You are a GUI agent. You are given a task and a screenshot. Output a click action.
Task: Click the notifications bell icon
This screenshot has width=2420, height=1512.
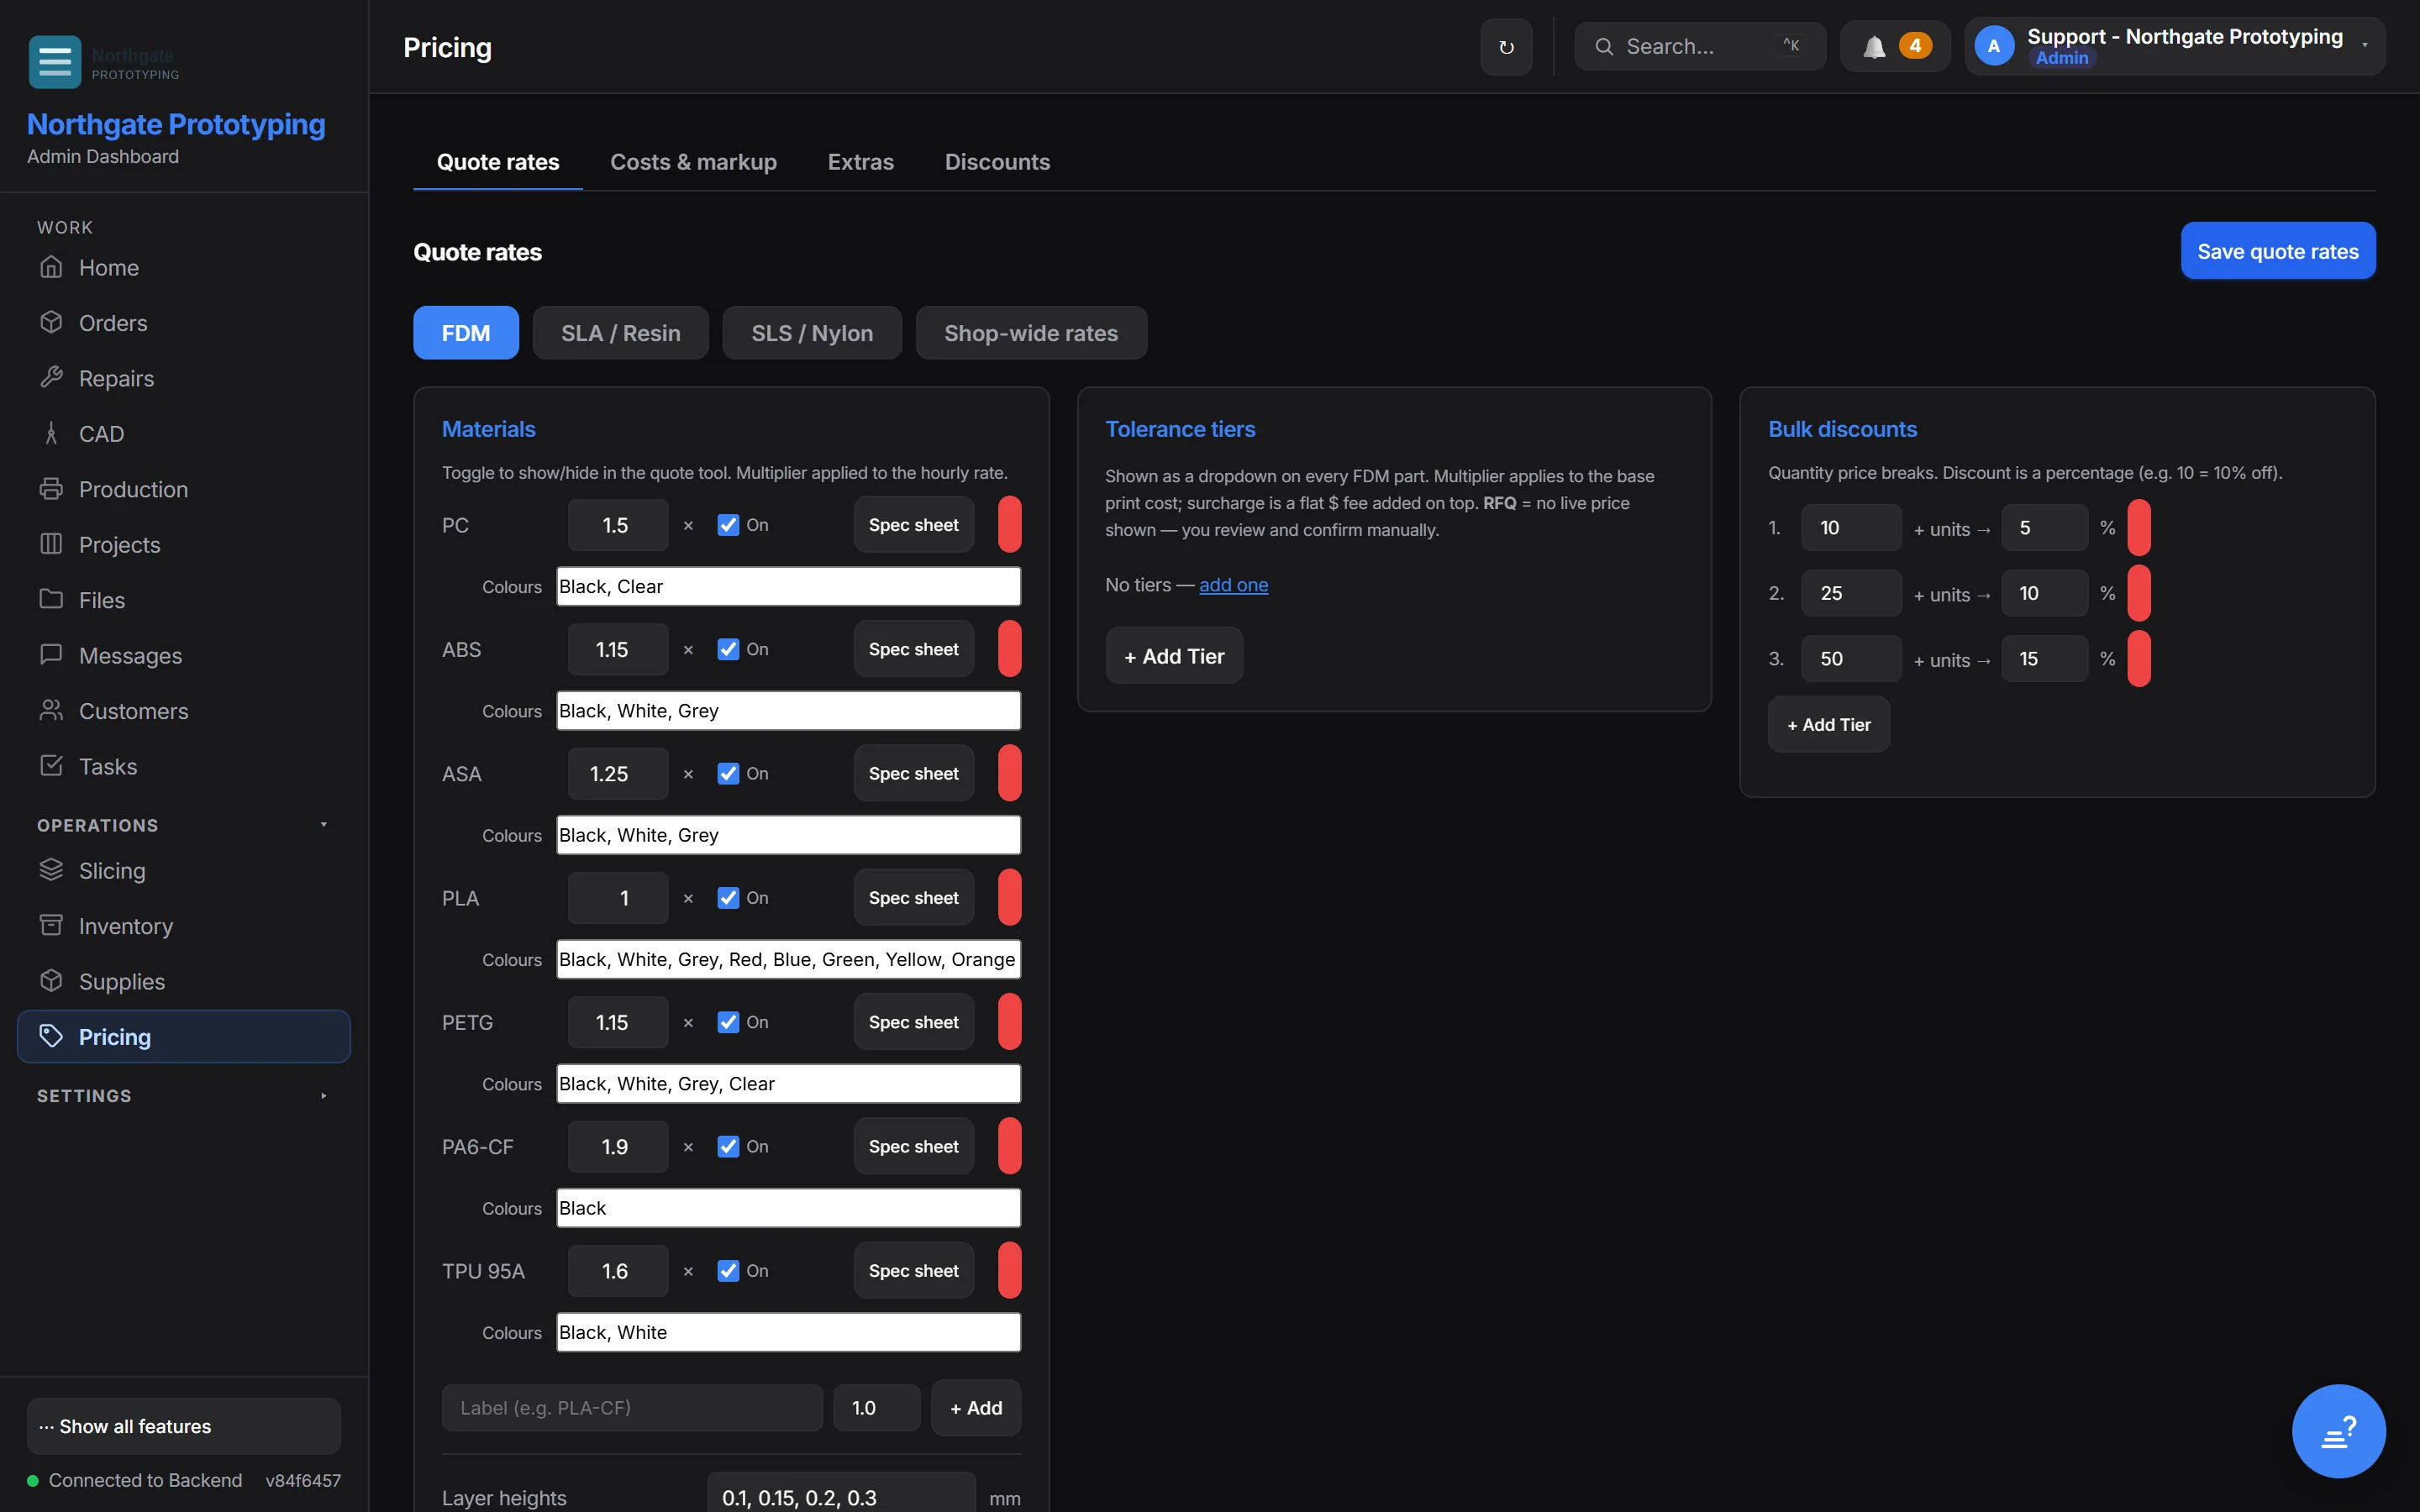1874,46
